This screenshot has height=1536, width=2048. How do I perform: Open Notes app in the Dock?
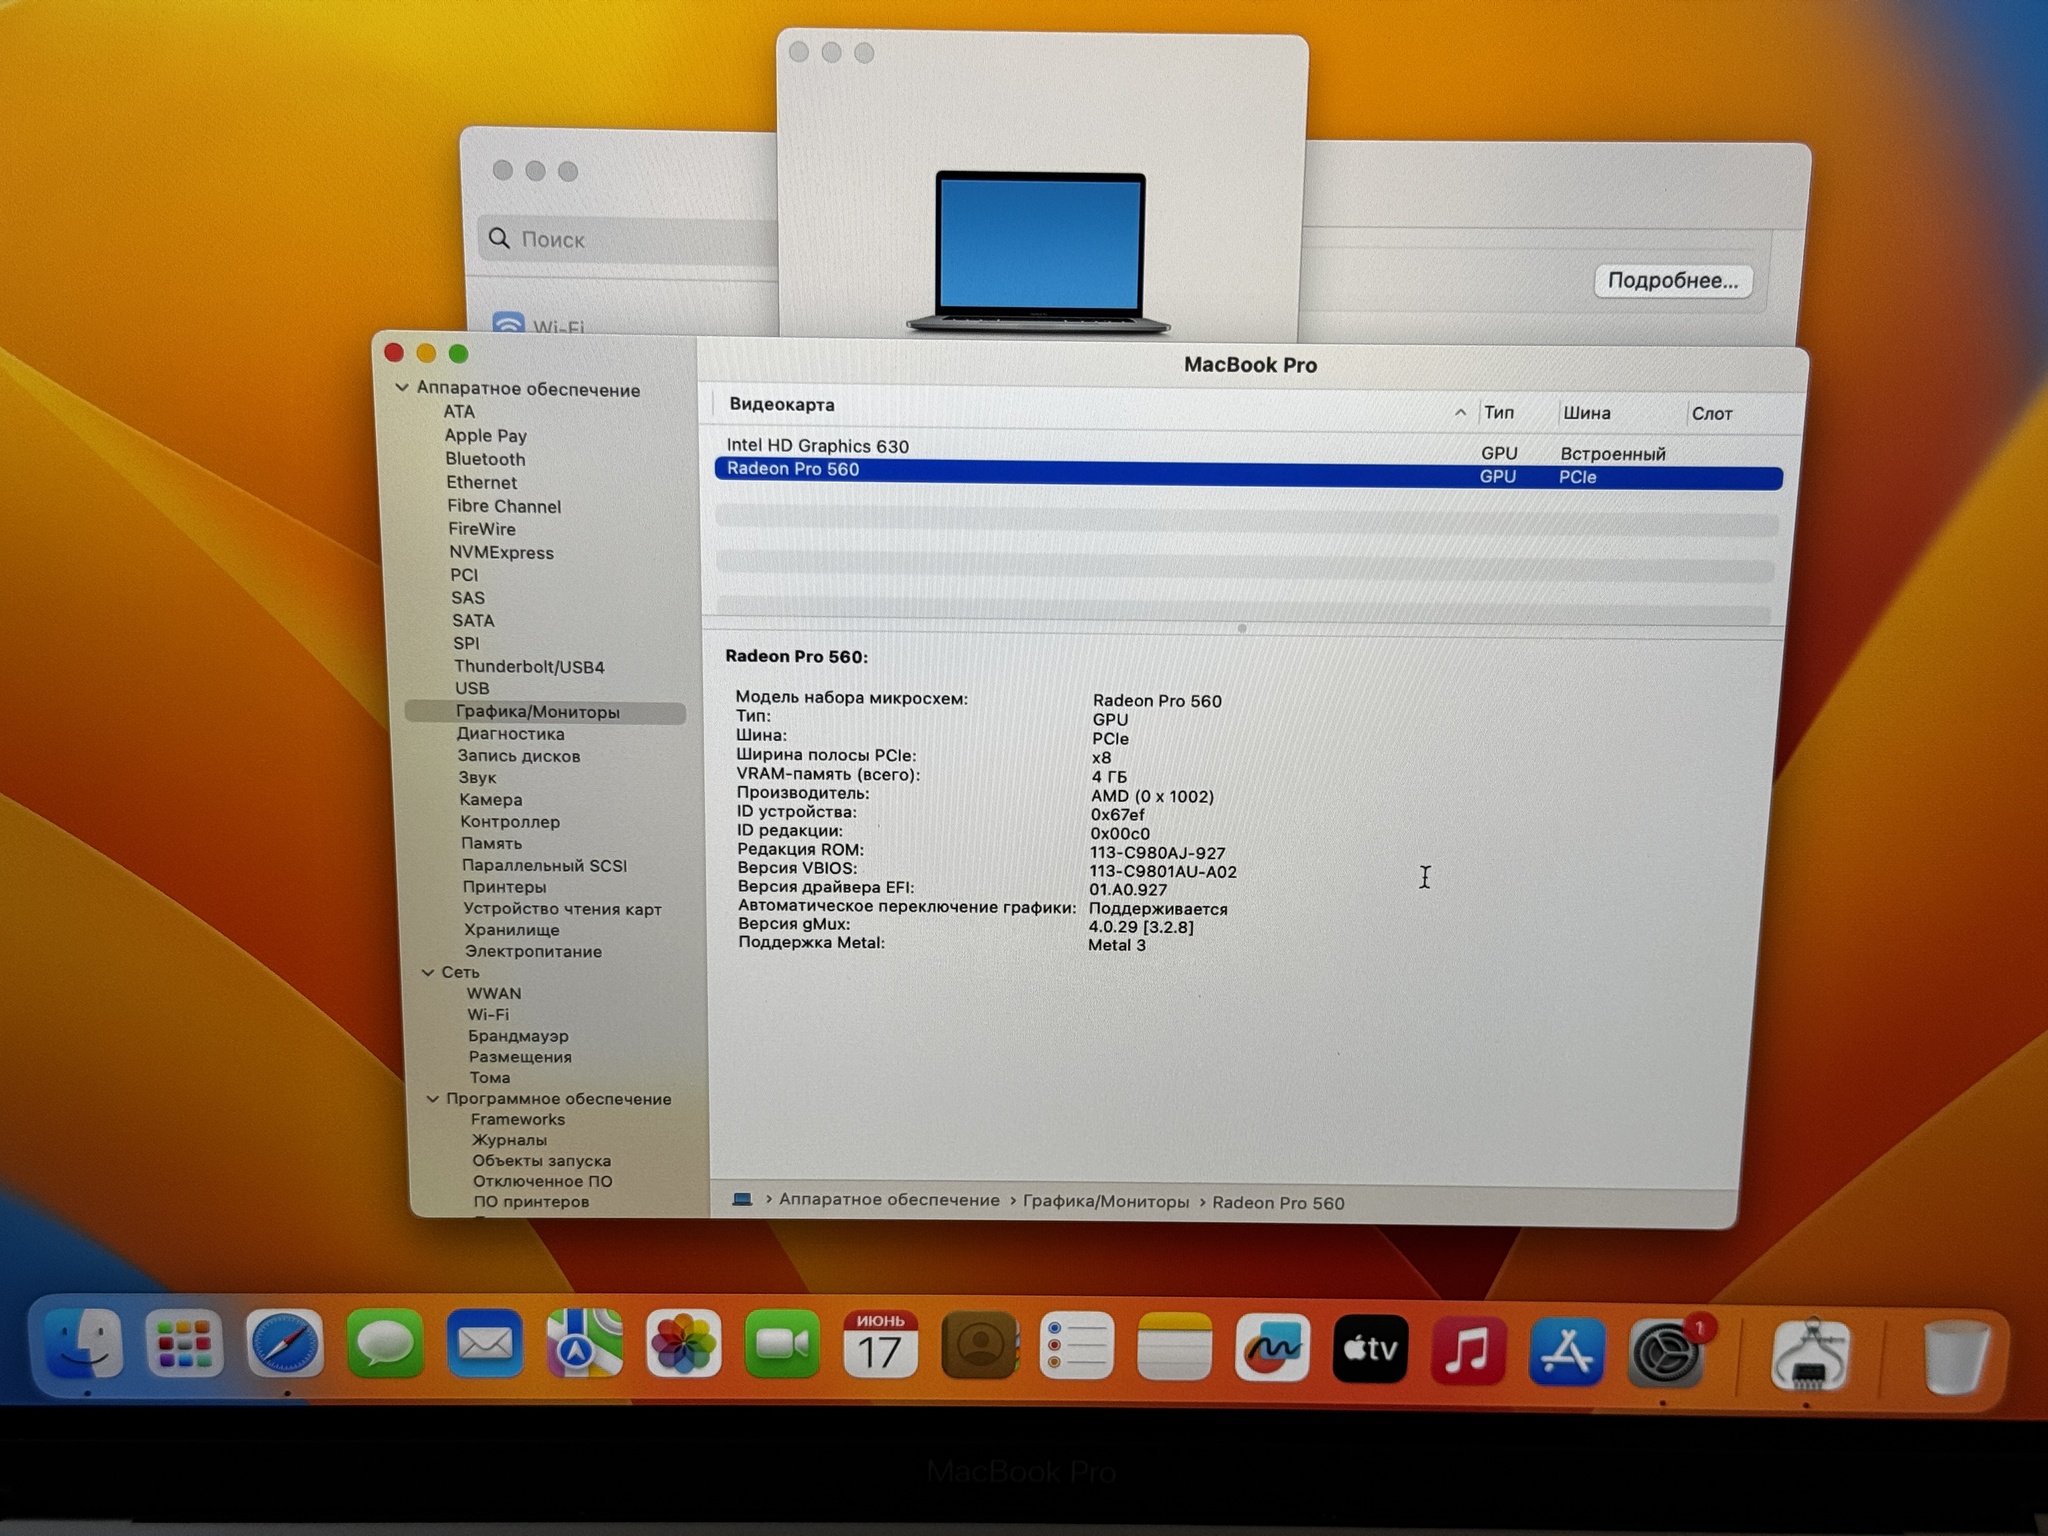[1175, 1345]
